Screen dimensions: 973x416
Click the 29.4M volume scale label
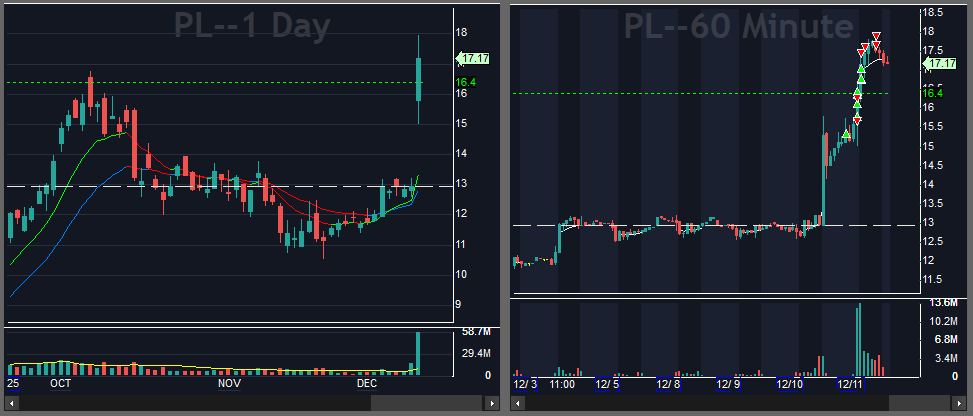coord(477,354)
